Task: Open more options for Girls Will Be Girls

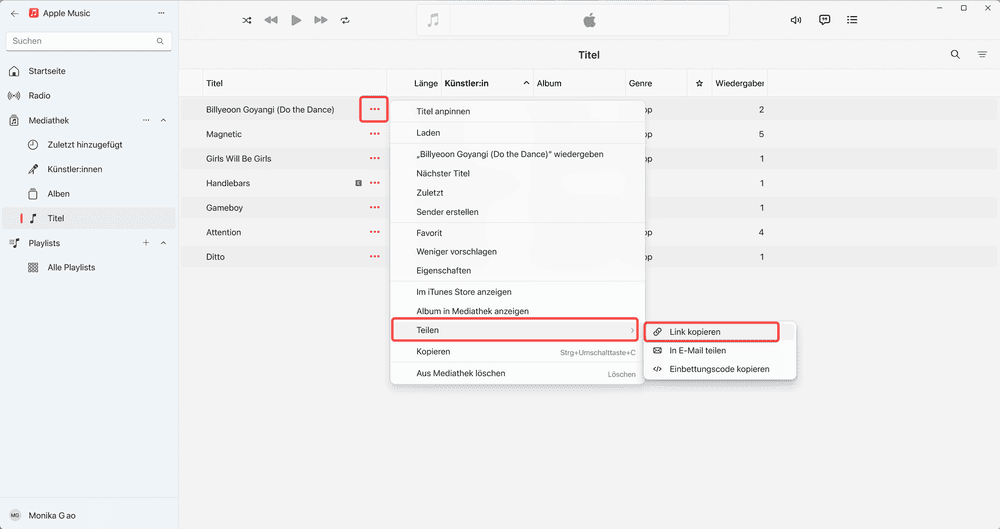Action: 374,159
